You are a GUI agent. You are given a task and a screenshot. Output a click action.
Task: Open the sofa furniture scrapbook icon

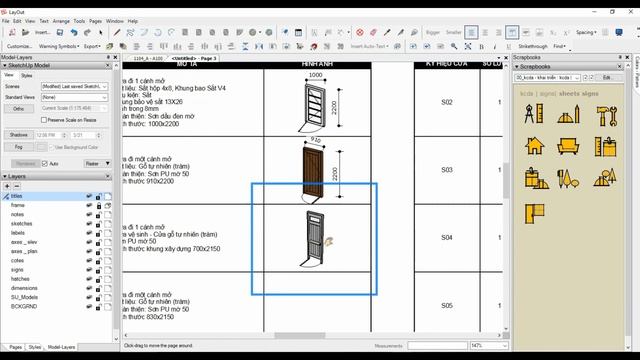click(x=568, y=146)
